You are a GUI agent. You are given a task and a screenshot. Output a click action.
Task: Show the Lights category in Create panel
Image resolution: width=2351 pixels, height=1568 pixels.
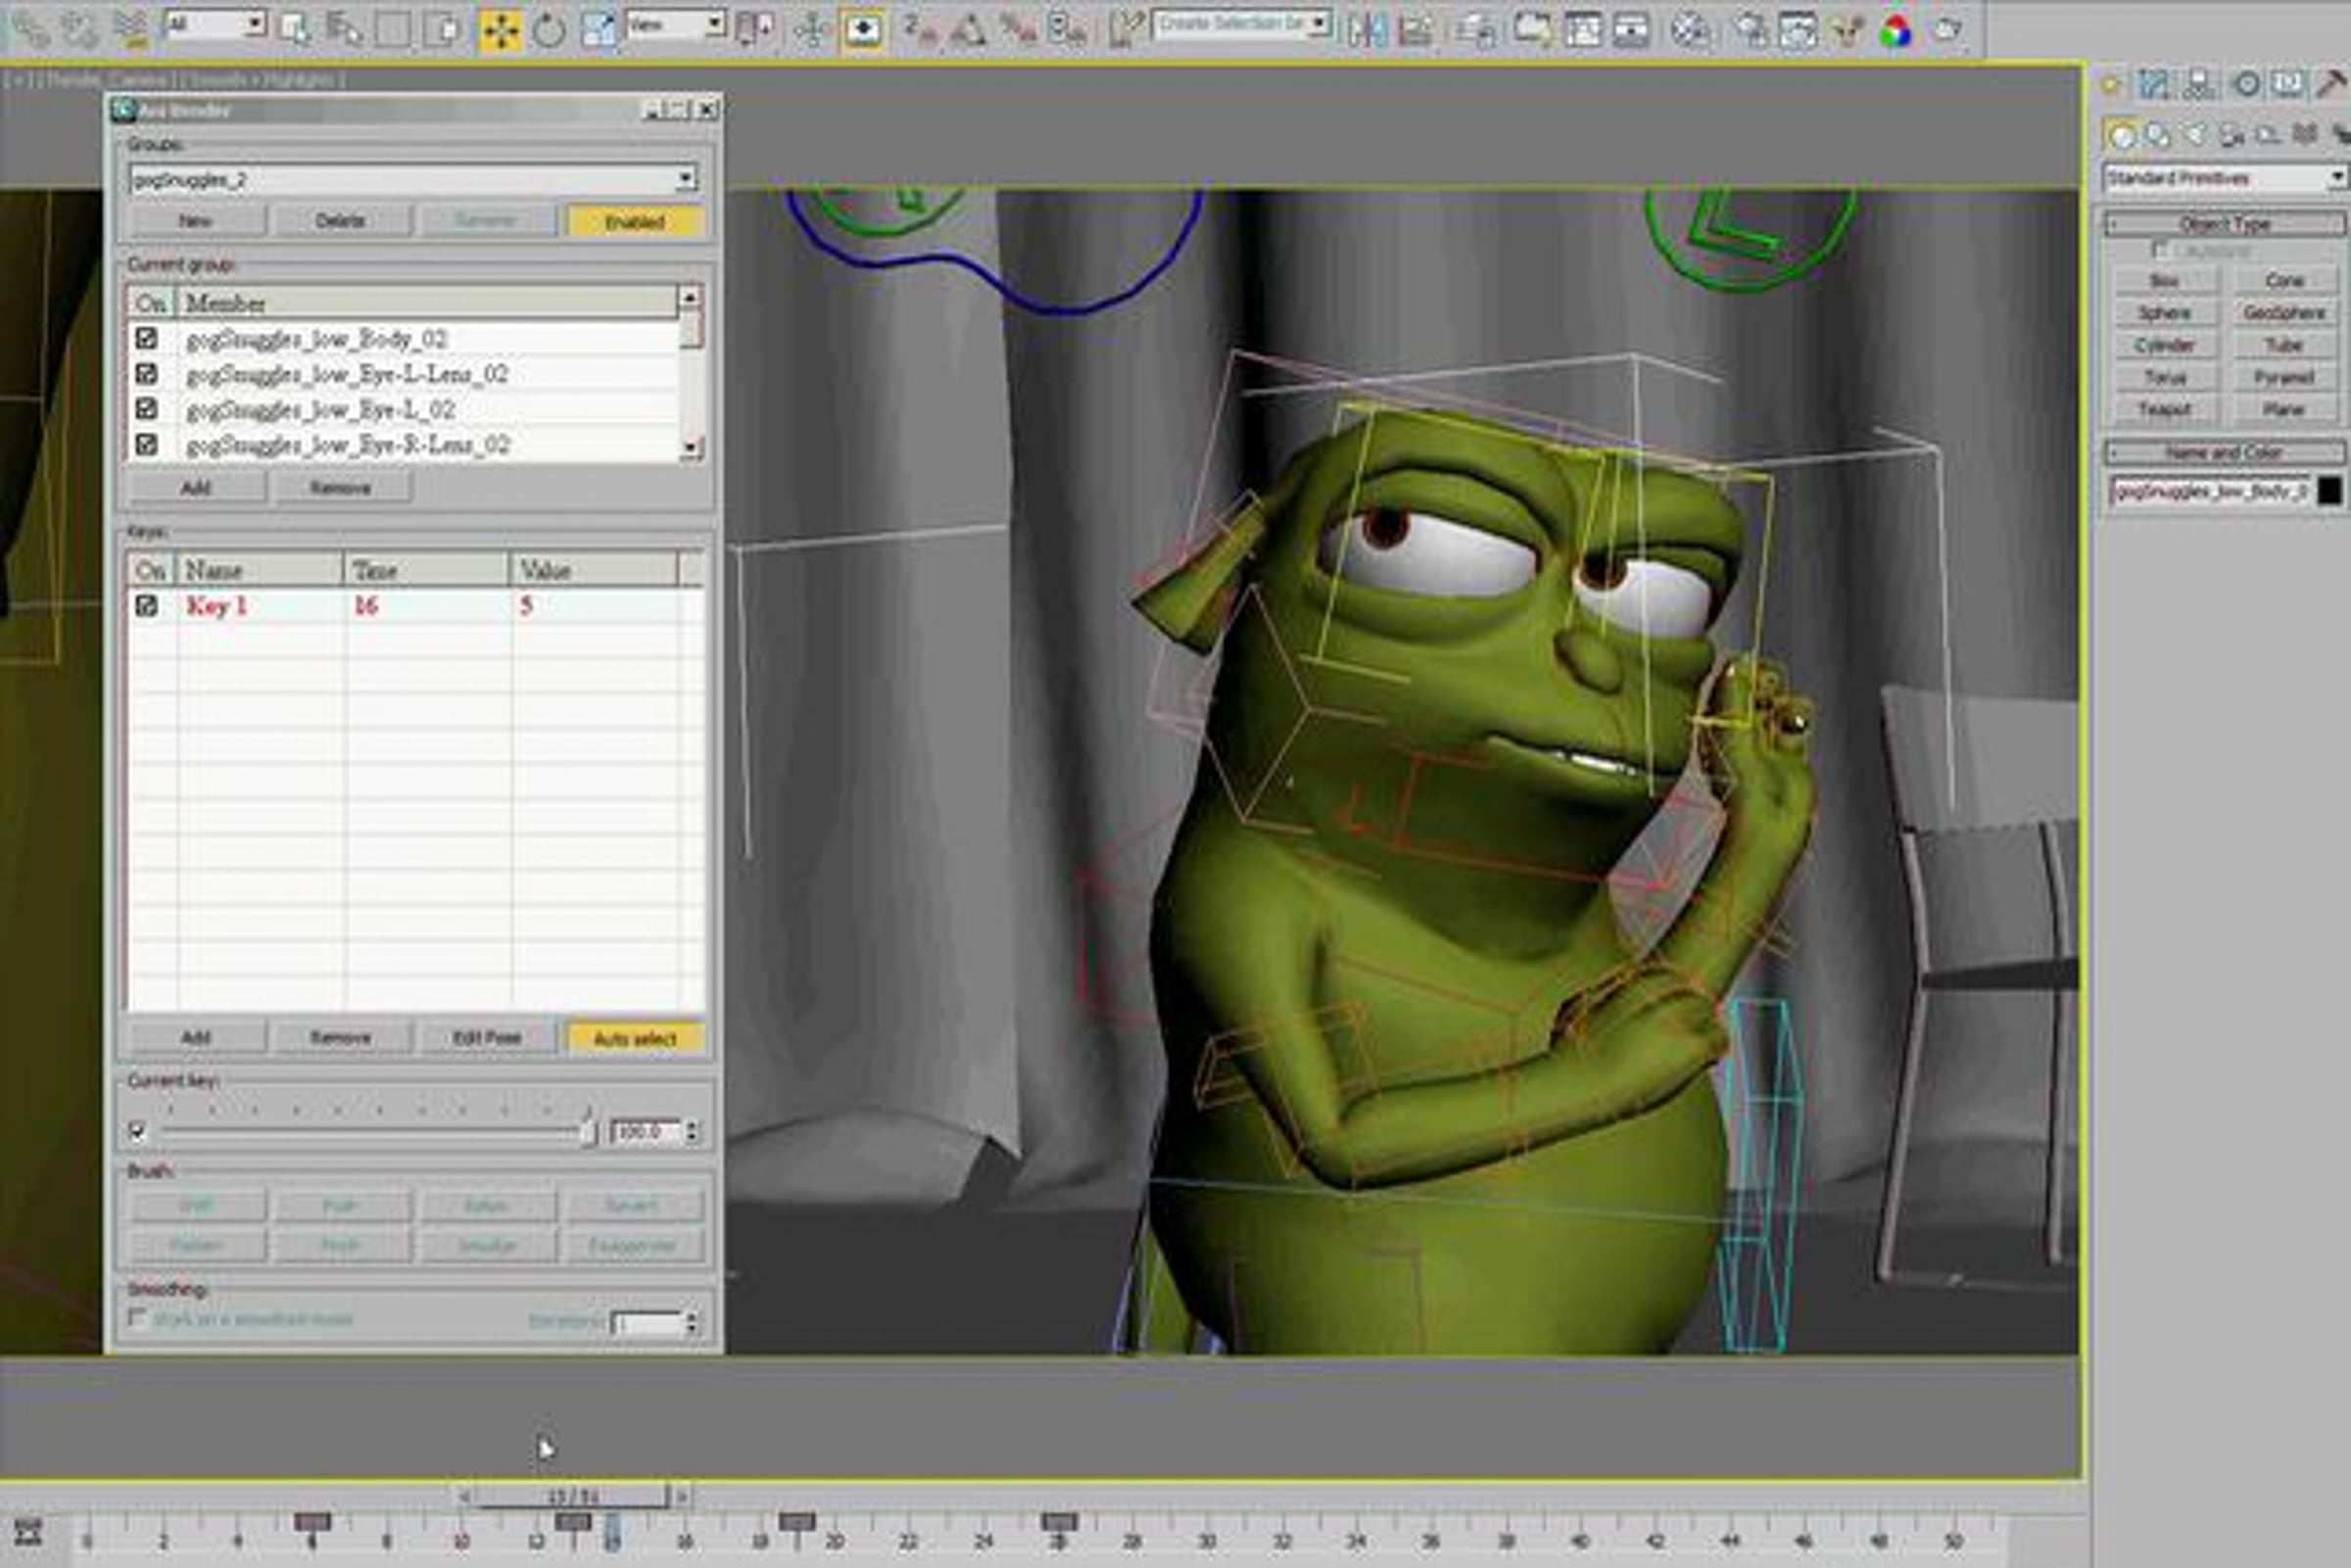point(2195,135)
